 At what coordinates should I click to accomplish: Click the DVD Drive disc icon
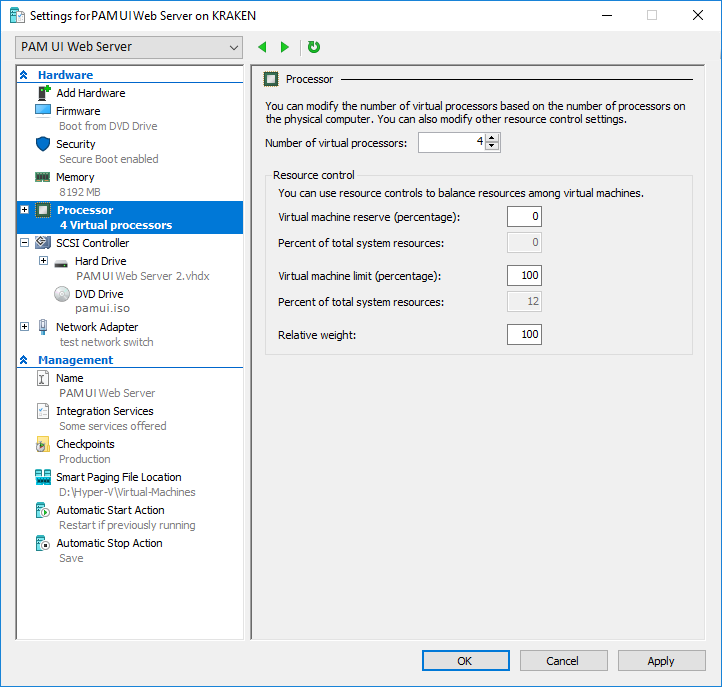[62, 294]
